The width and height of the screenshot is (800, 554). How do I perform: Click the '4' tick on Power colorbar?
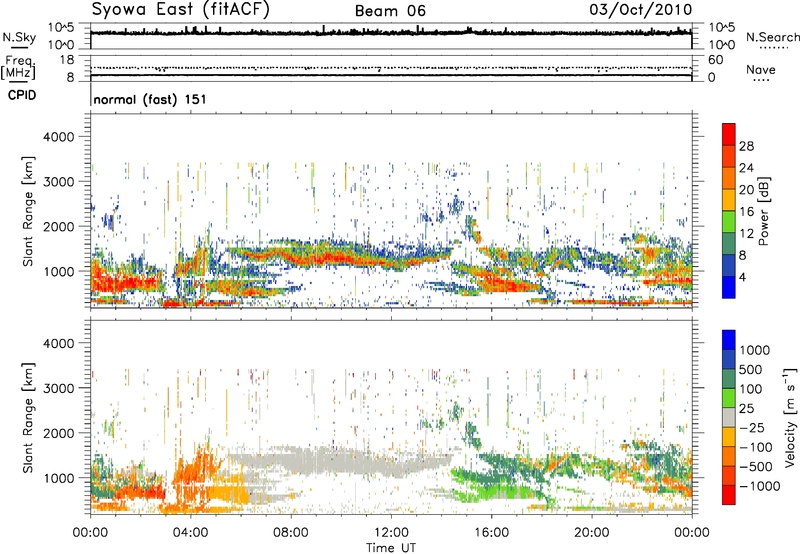point(743,277)
